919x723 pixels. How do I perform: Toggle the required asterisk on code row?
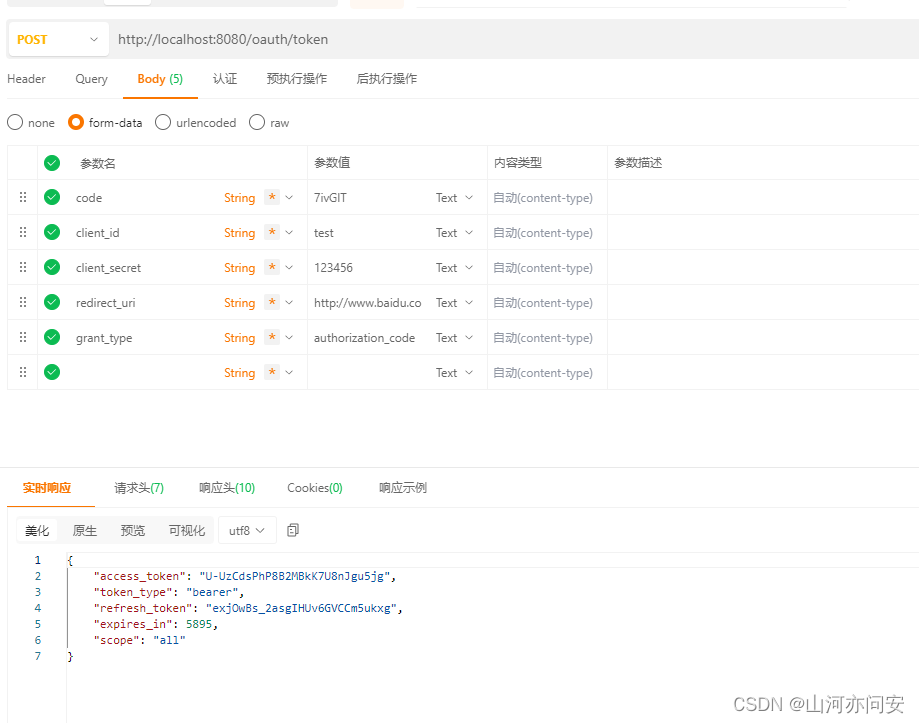272,197
